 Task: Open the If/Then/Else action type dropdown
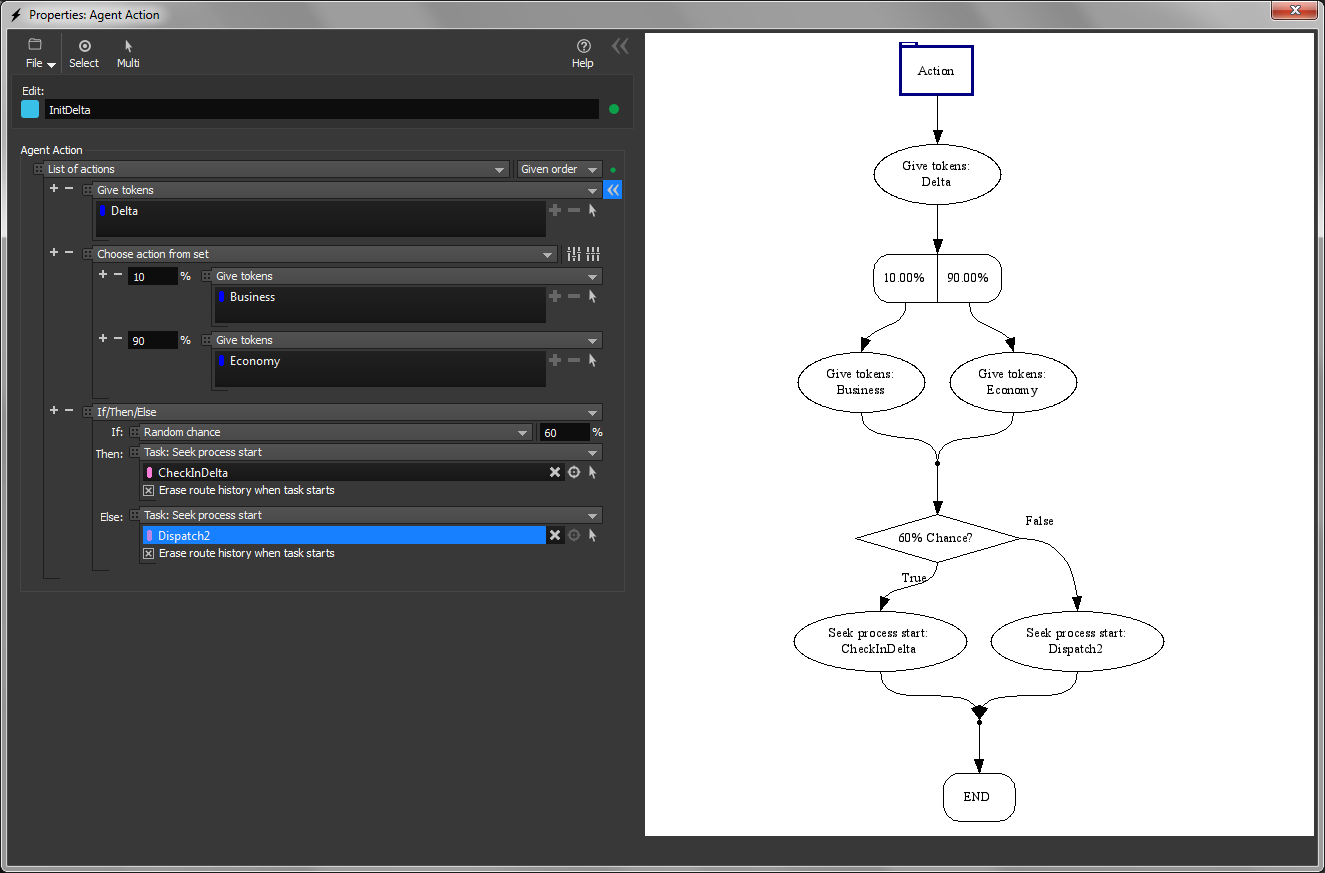click(x=347, y=412)
